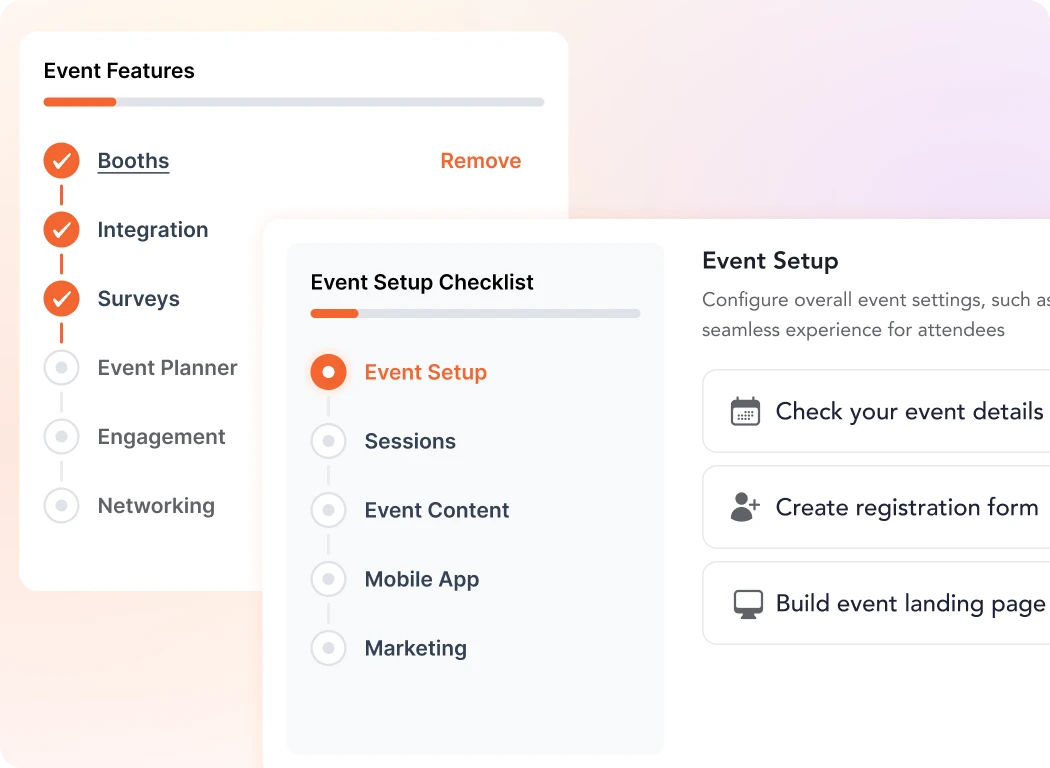Click the checkmark icon next to Booths
Image resolution: width=1050 pixels, height=768 pixels.
pyautogui.click(x=61, y=160)
